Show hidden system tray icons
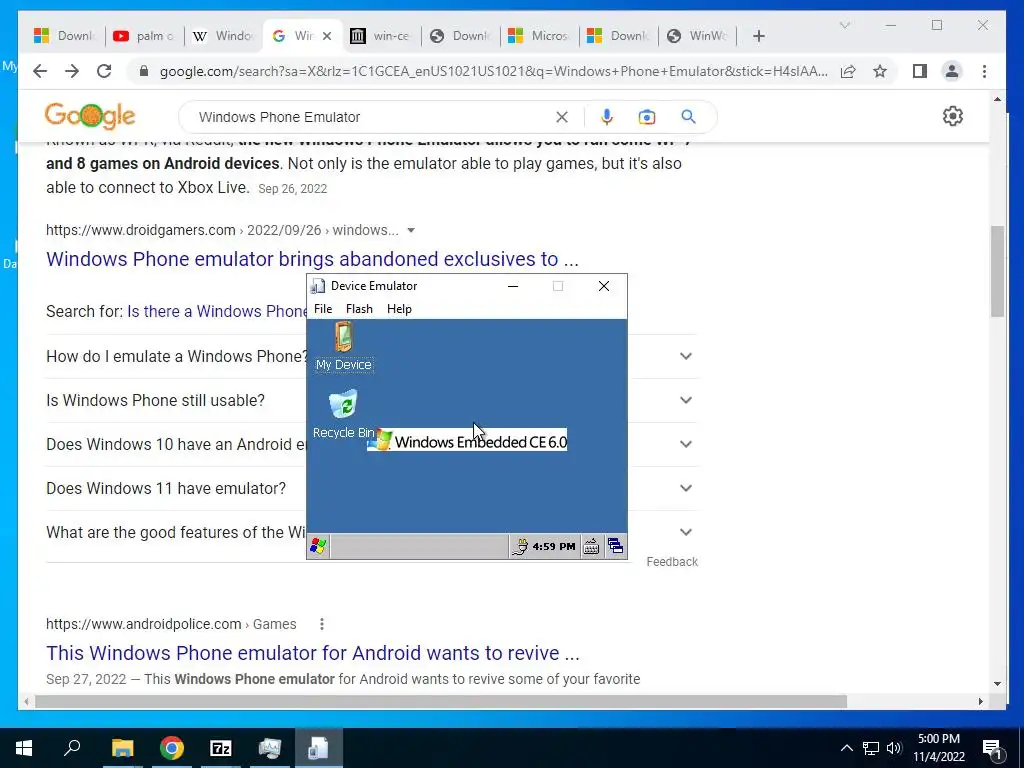 click(846, 748)
